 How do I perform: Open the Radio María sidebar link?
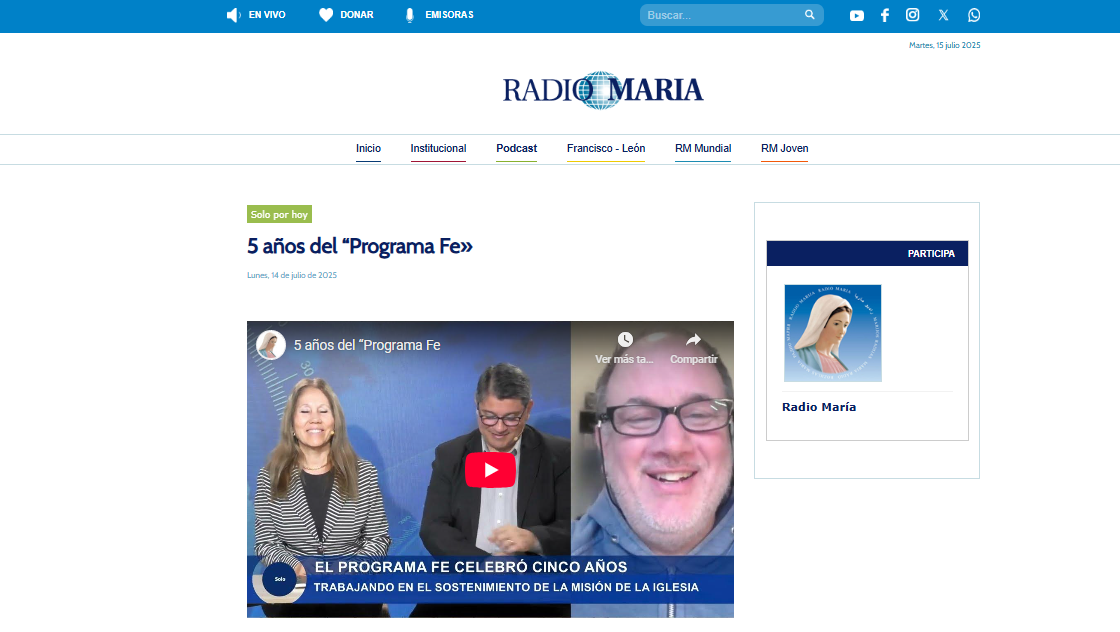click(819, 407)
